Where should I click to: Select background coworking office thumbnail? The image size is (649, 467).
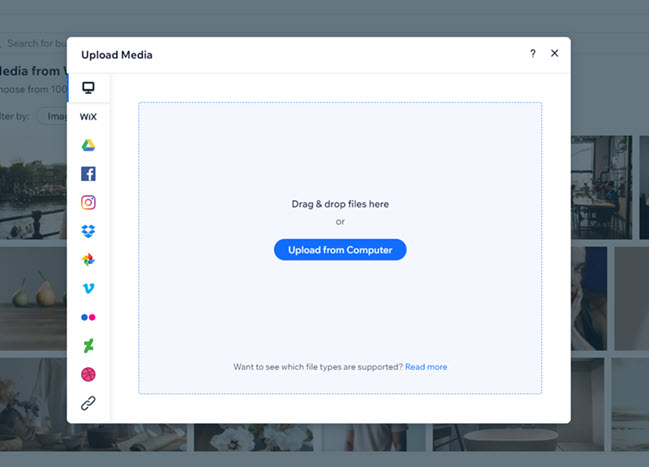601,187
